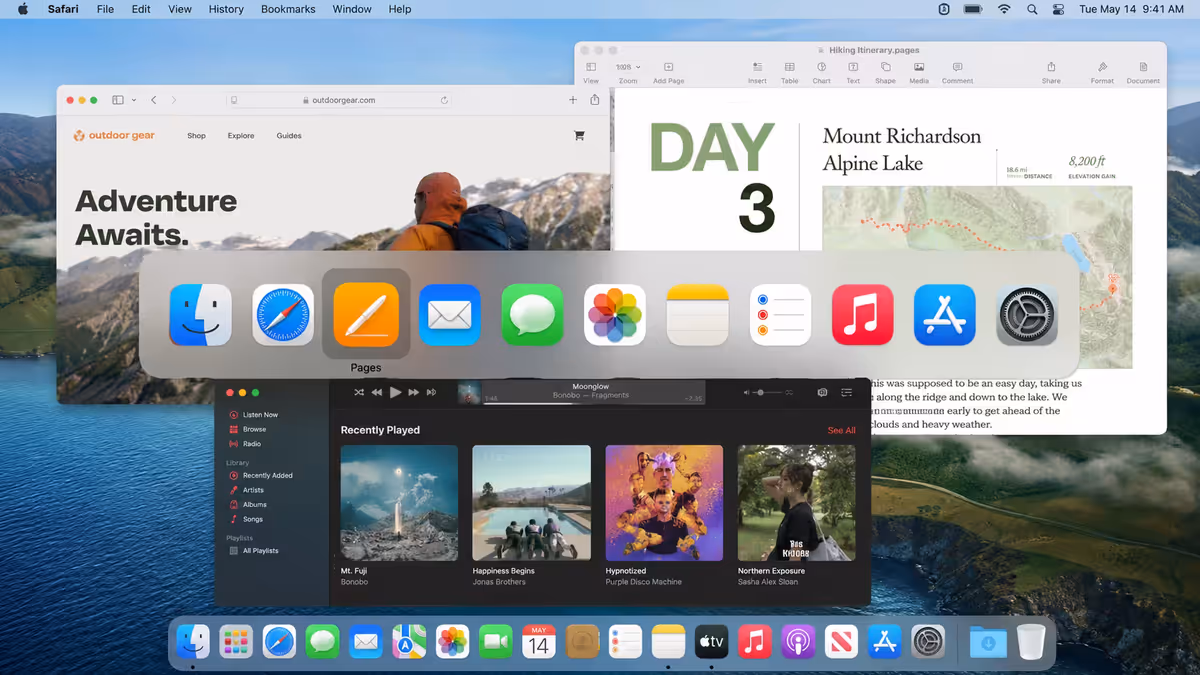
Task: Click the Moonglow playback progress bar
Action: click(x=593, y=403)
